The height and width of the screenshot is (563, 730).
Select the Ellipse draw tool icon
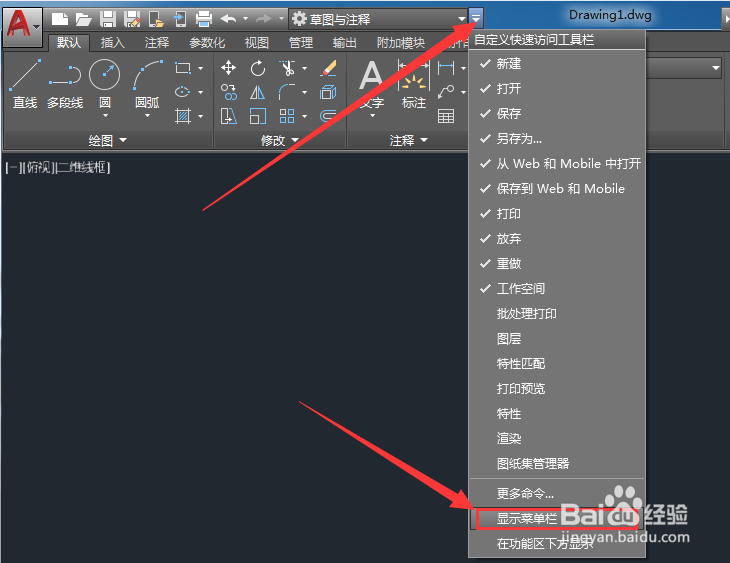[x=182, y=92]
